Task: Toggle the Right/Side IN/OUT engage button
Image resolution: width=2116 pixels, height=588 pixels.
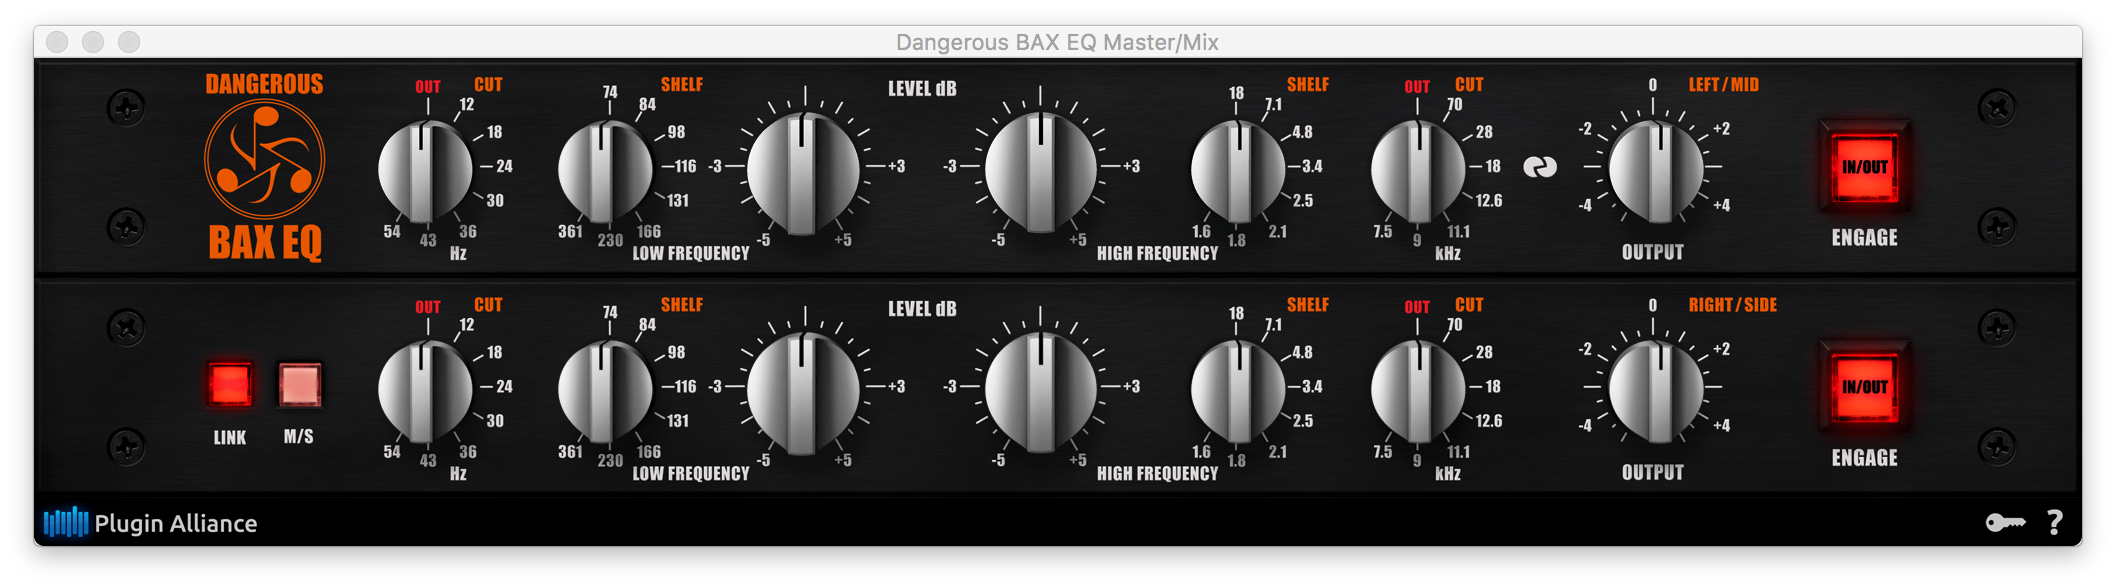Action: [1864, 387]
